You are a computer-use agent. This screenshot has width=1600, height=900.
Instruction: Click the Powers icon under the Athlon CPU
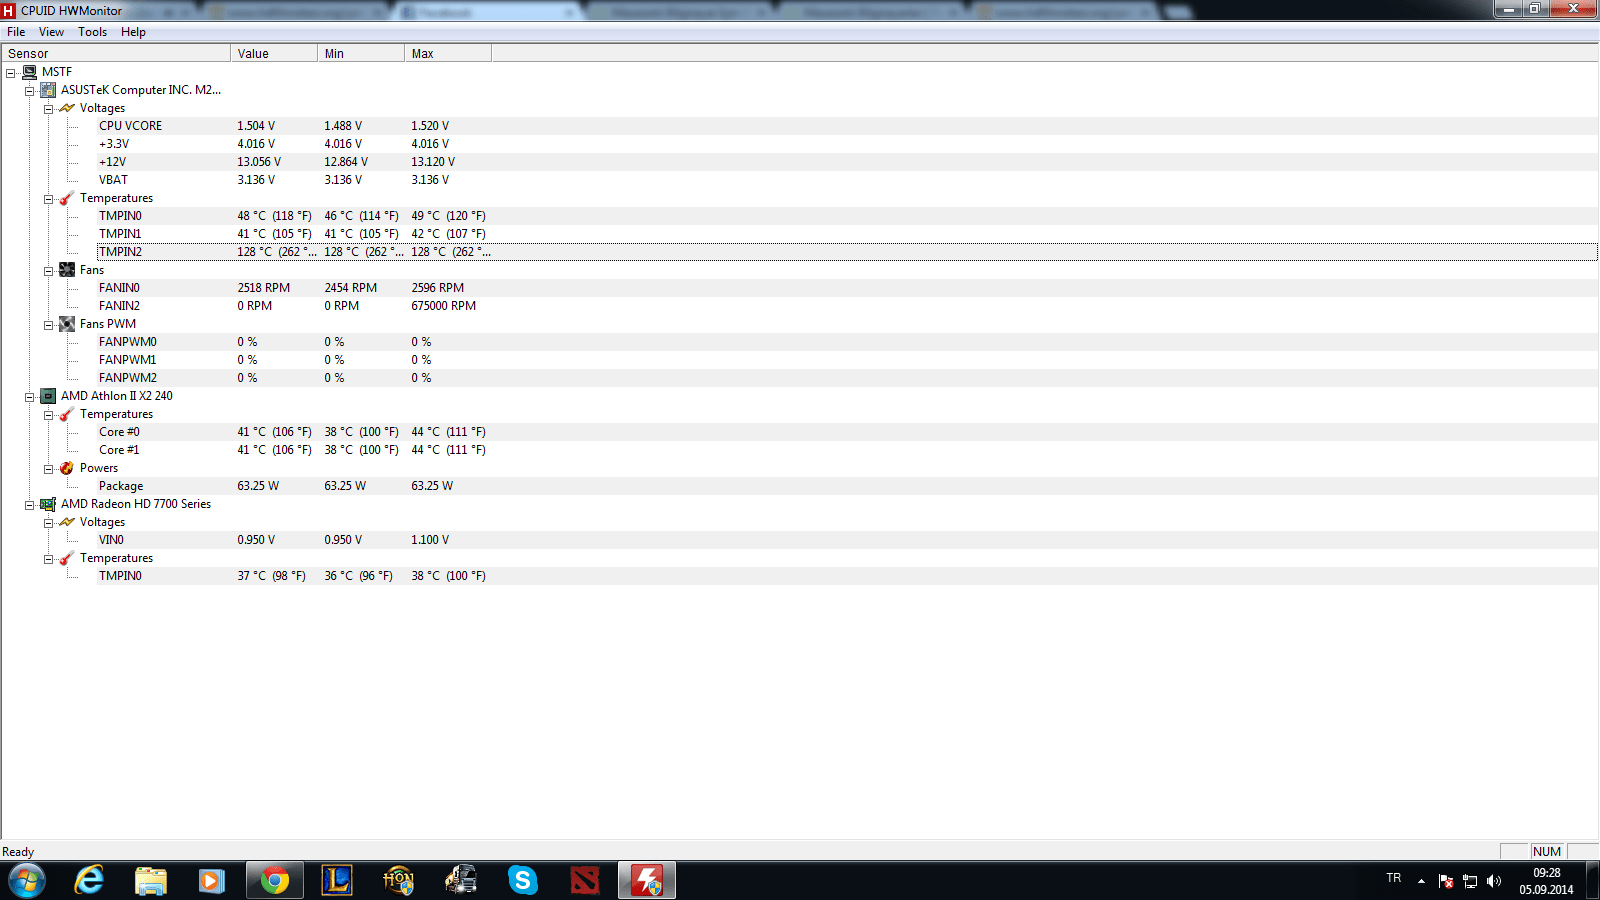click(67, 467)
